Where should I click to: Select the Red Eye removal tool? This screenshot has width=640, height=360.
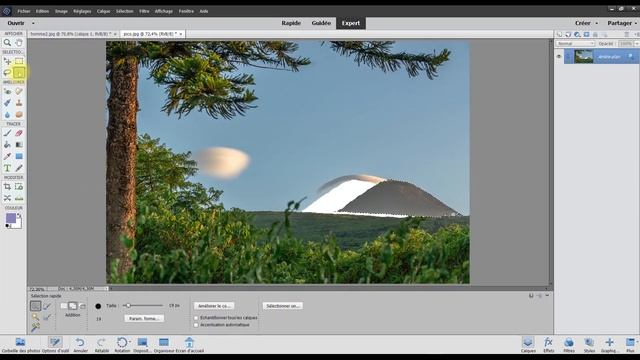click(7, 91)
